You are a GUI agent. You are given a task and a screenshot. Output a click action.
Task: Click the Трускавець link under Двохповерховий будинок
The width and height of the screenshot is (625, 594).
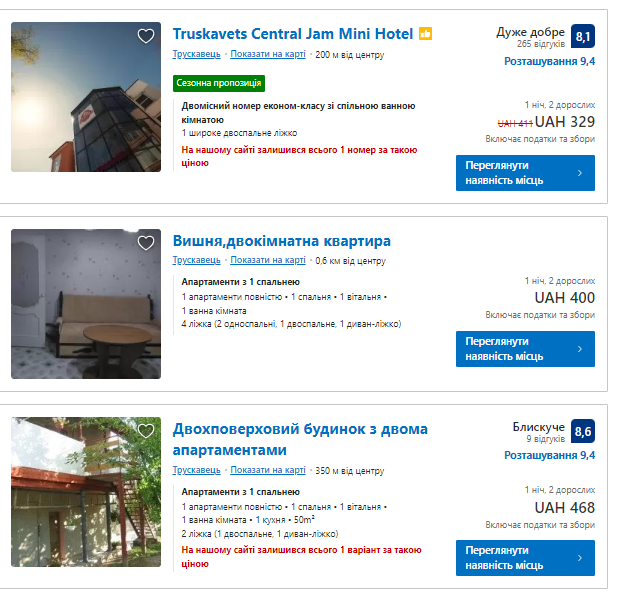196,470
